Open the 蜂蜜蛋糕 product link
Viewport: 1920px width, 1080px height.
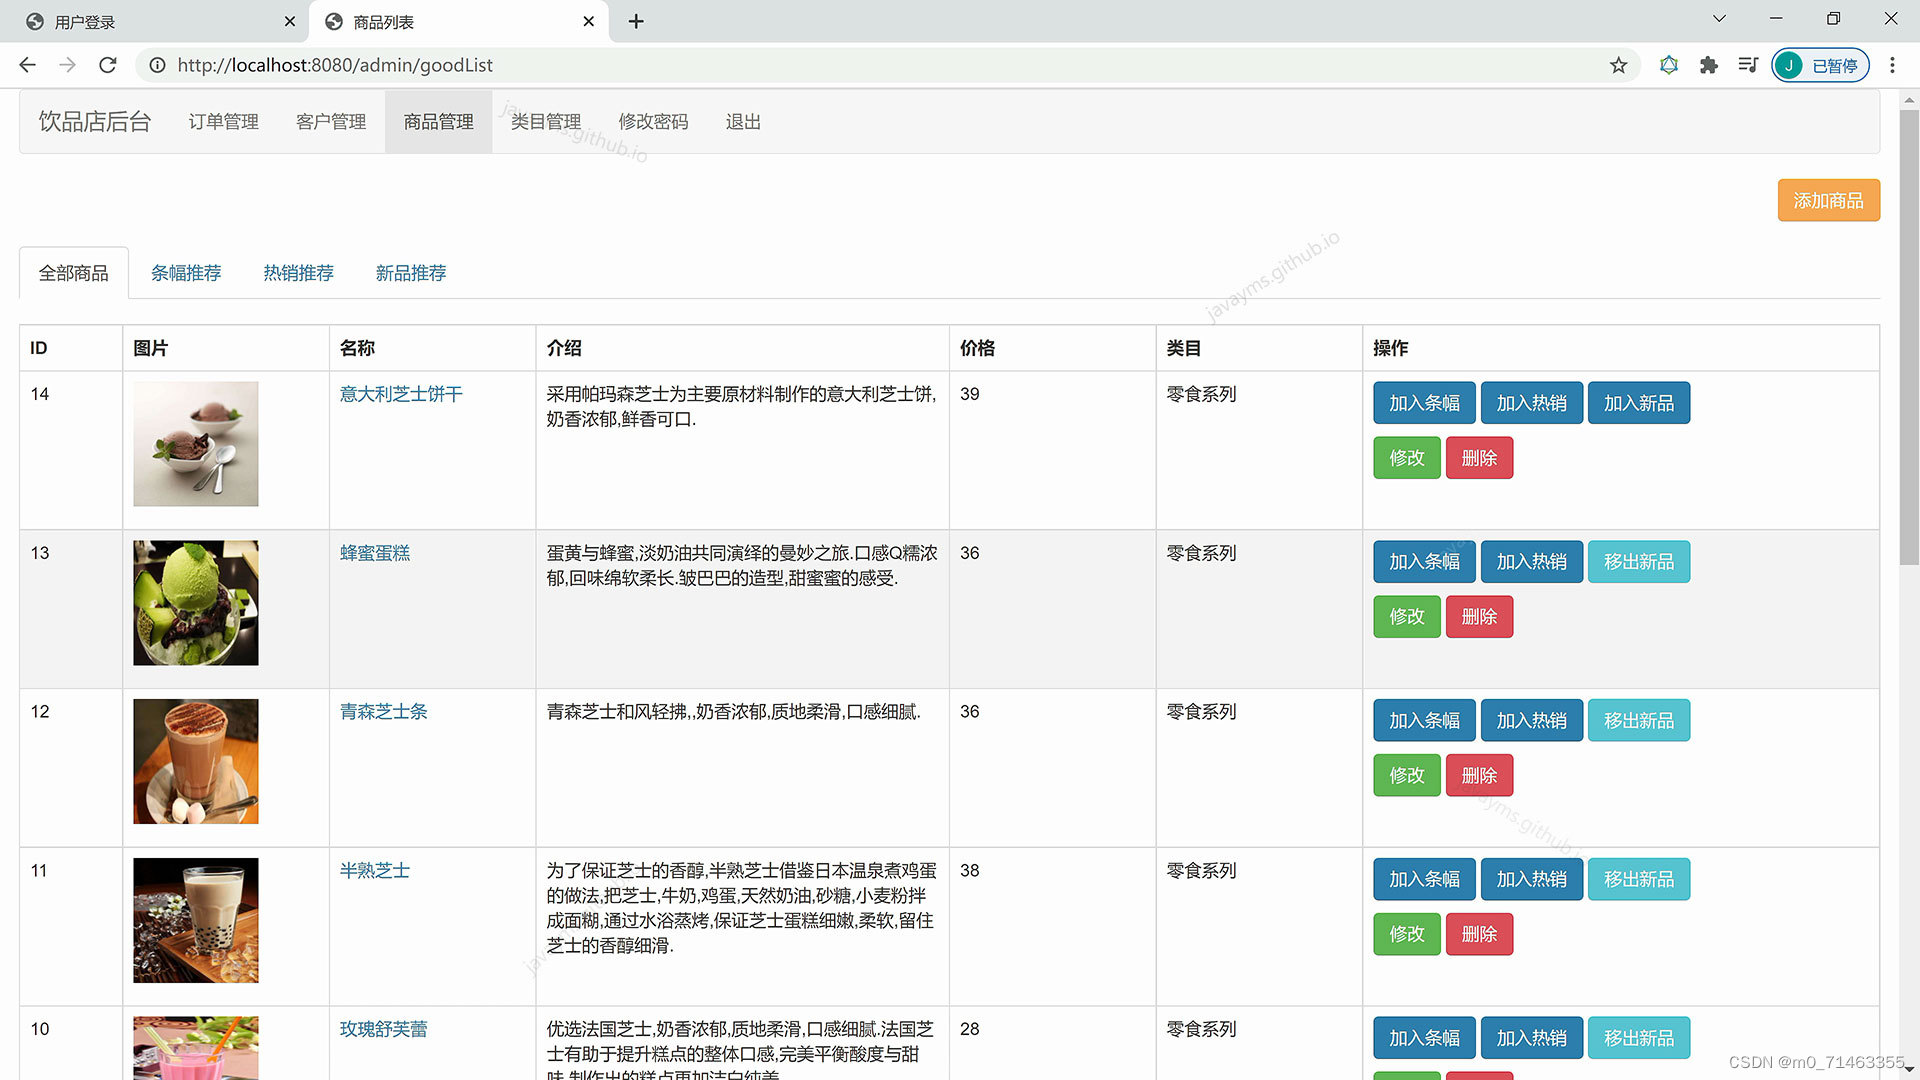point(375,553)
